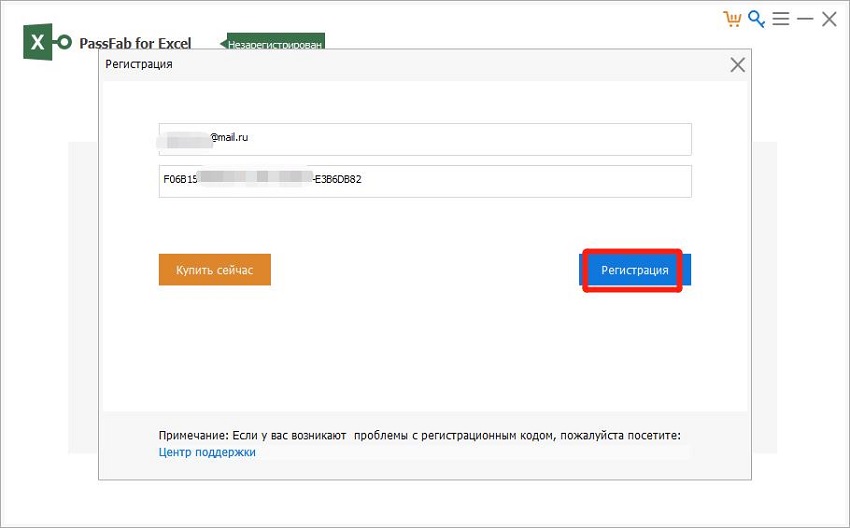This screenshot has width=850, height=528.
Task: Click the Незарегистрирован status badge
Action: (273, 42)
